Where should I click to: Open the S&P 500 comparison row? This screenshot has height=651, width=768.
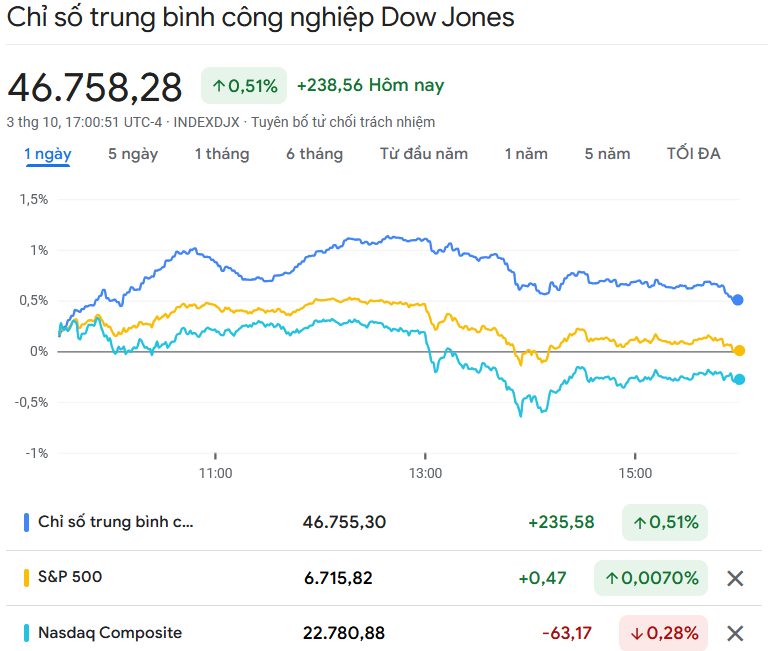(70, 577)
